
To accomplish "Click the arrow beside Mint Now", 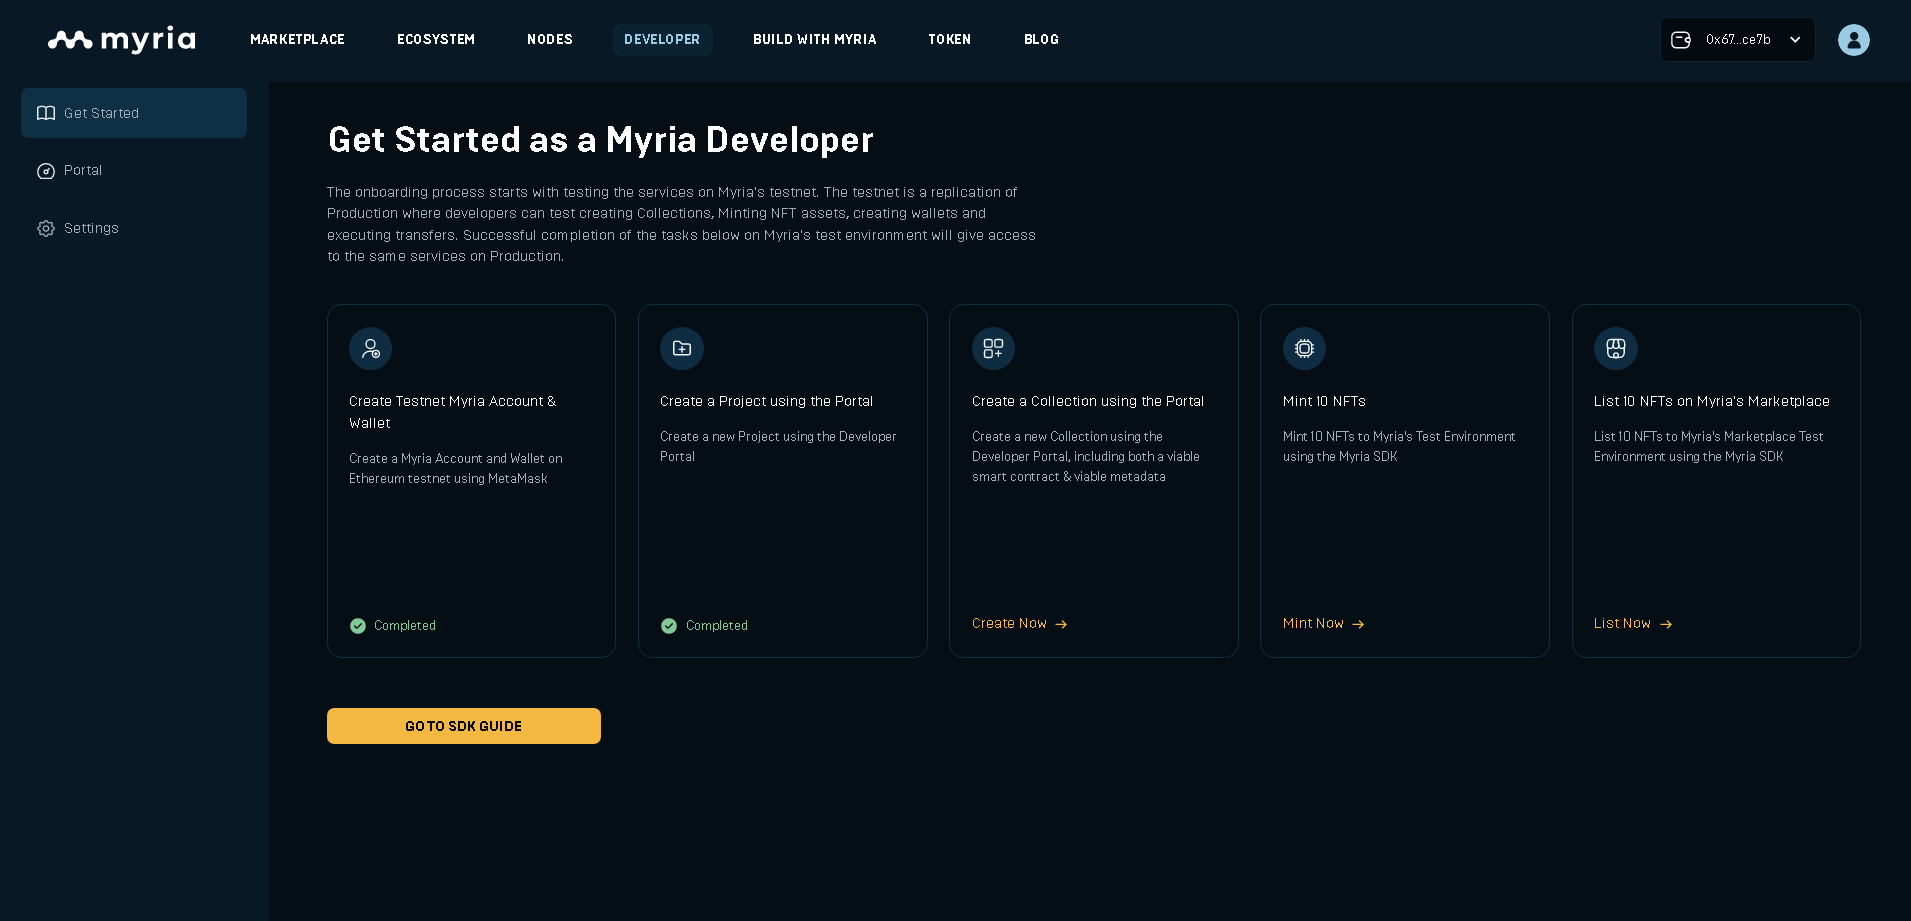I will pyautogui.click(x=1358, y=624).
